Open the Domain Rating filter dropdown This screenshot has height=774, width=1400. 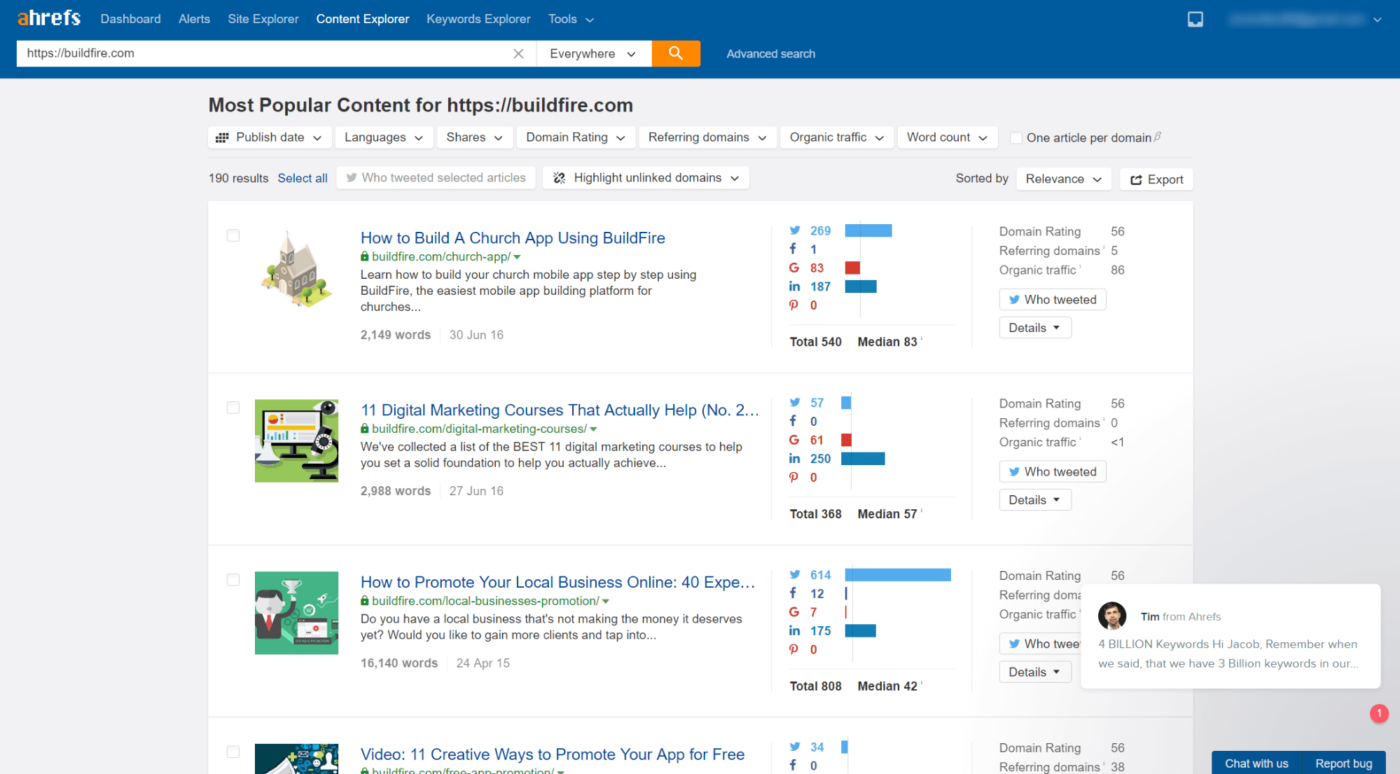[x=576, y=137]
